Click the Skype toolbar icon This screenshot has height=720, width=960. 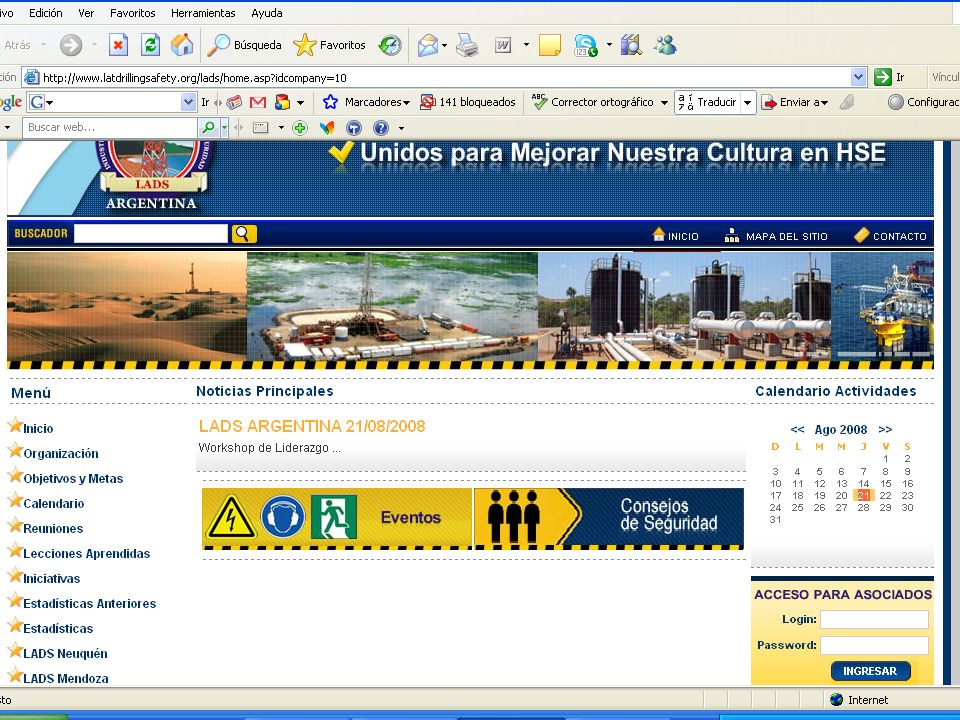pyautogui.click(x=586, y=45)
